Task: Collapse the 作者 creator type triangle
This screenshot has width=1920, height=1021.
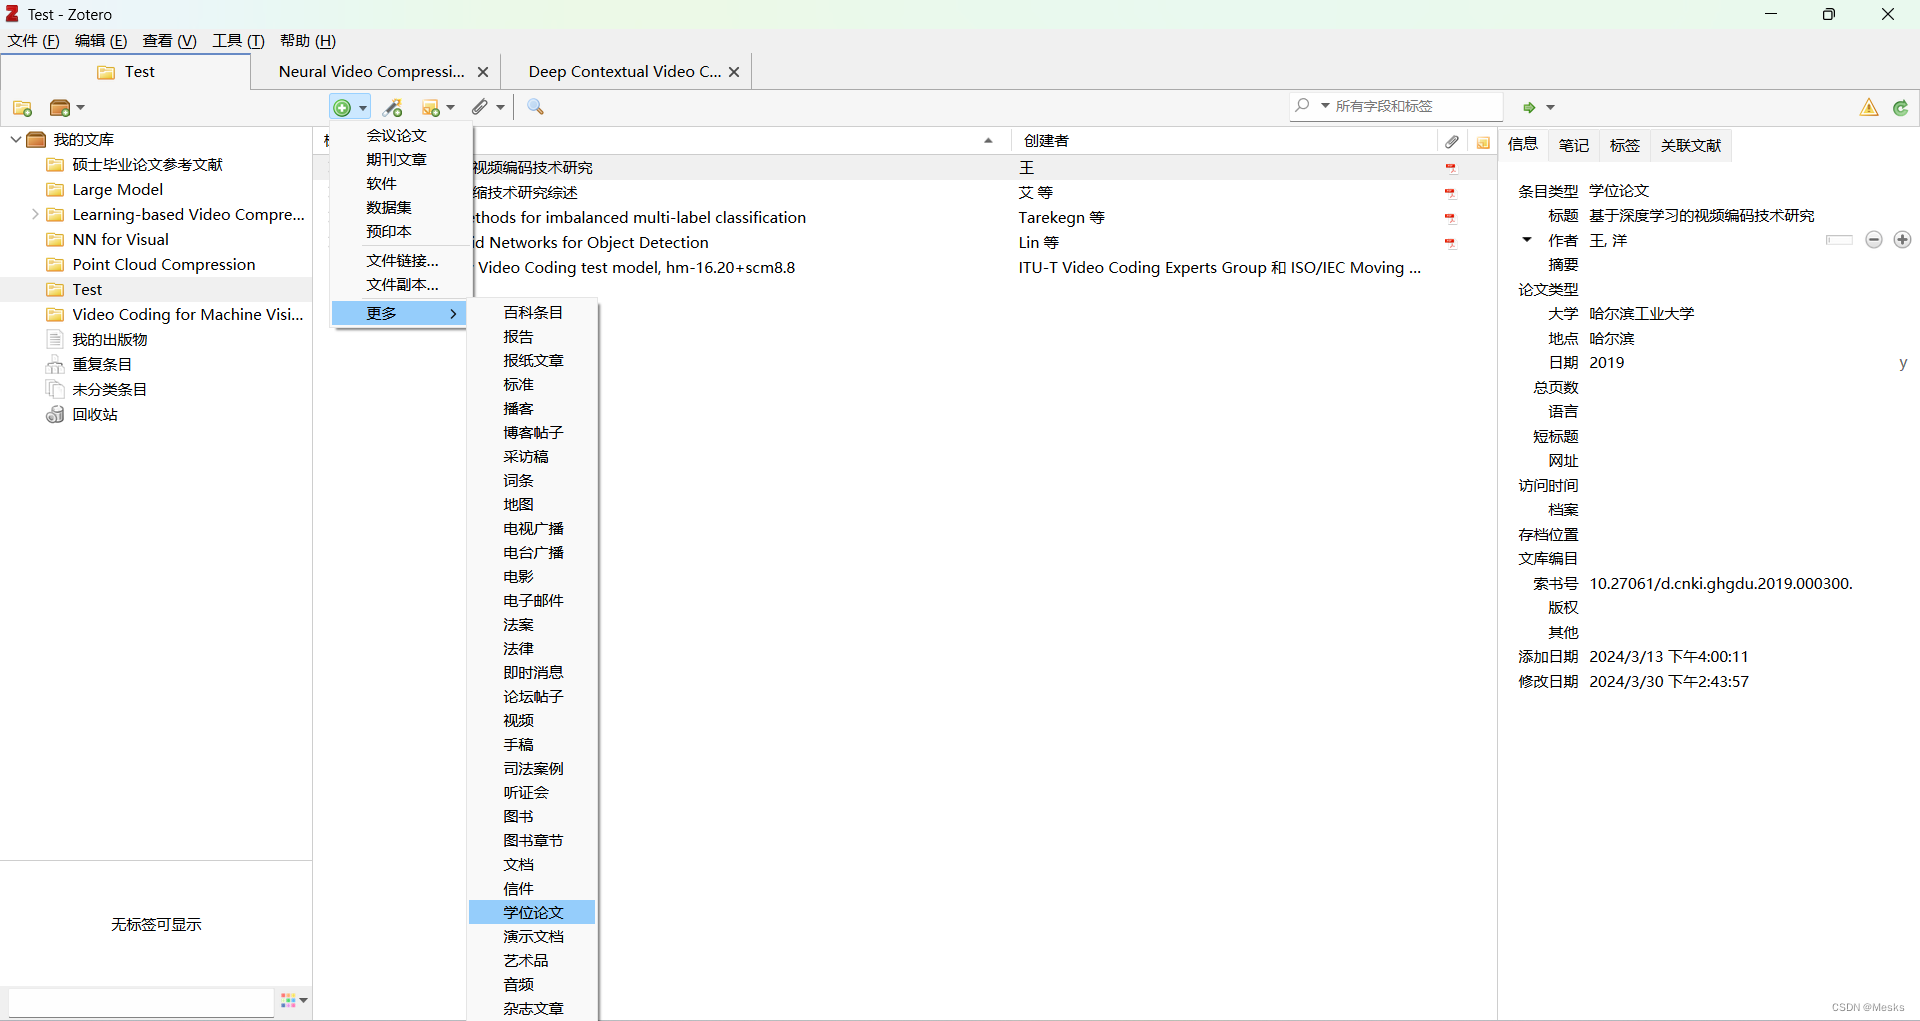Action: (1527, 240)
